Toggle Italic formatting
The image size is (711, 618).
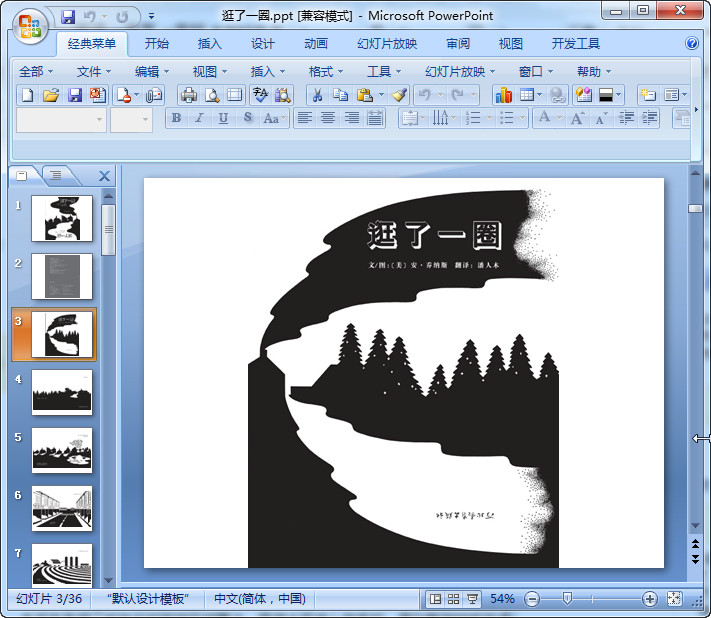199,118
